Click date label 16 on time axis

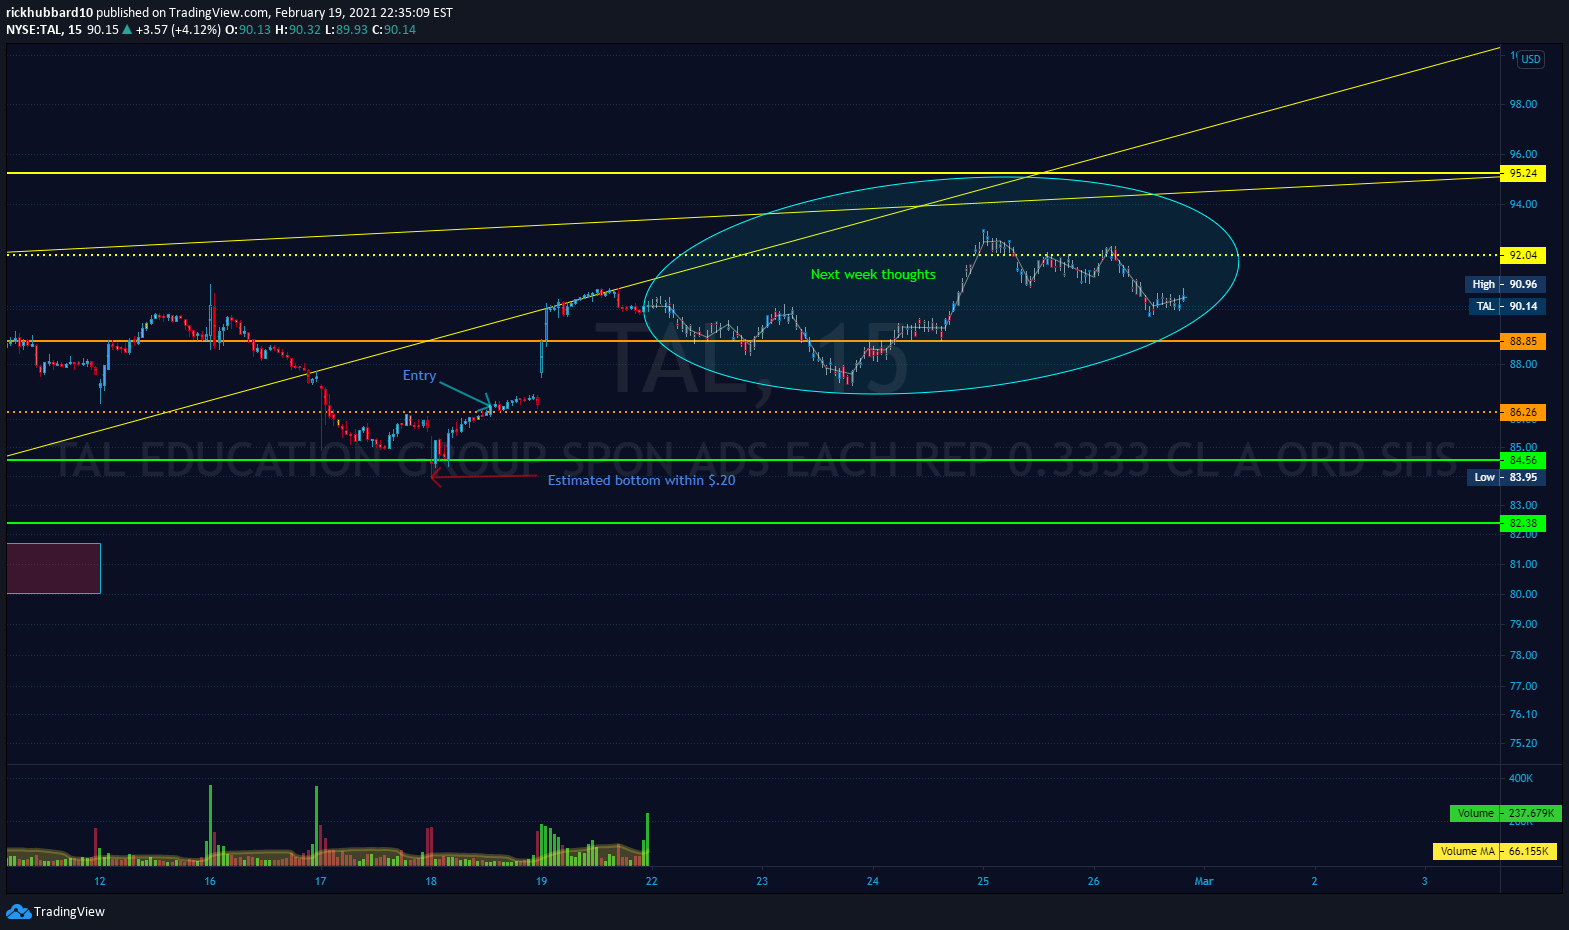click(x=210, y=881)
